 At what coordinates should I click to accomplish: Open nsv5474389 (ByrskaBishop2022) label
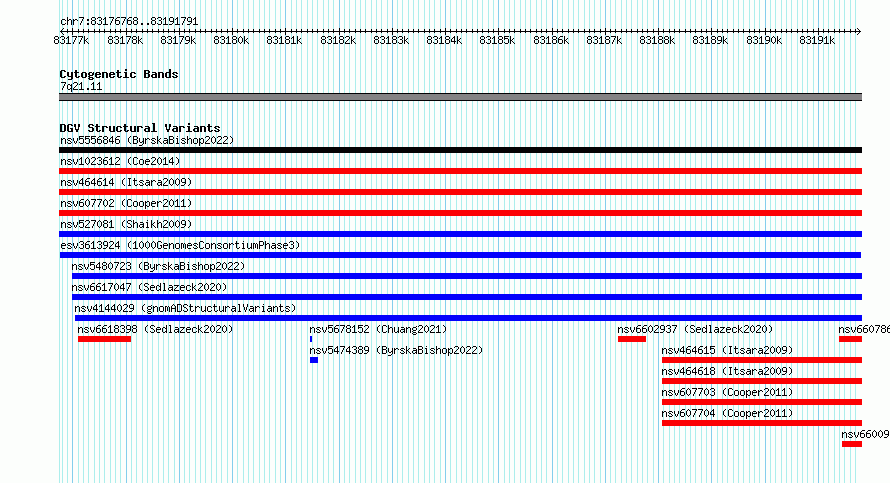(x=396, y=350)
